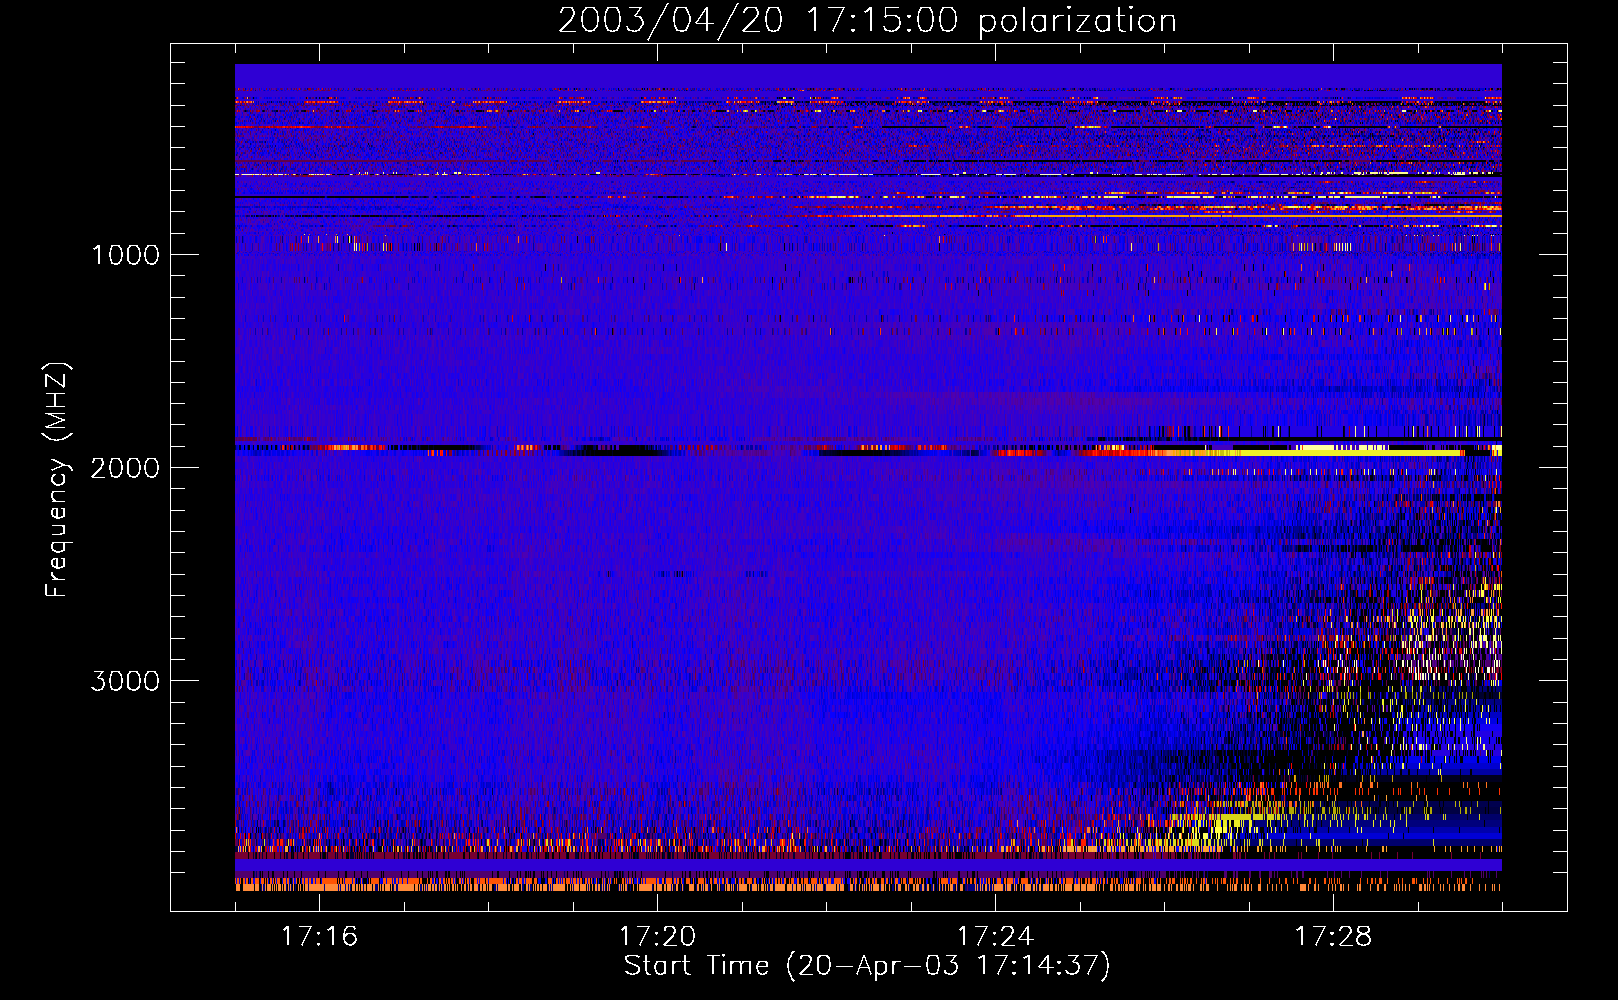Click the 'Start Time (20-Apr-03 17:14:37)' label

867,966
